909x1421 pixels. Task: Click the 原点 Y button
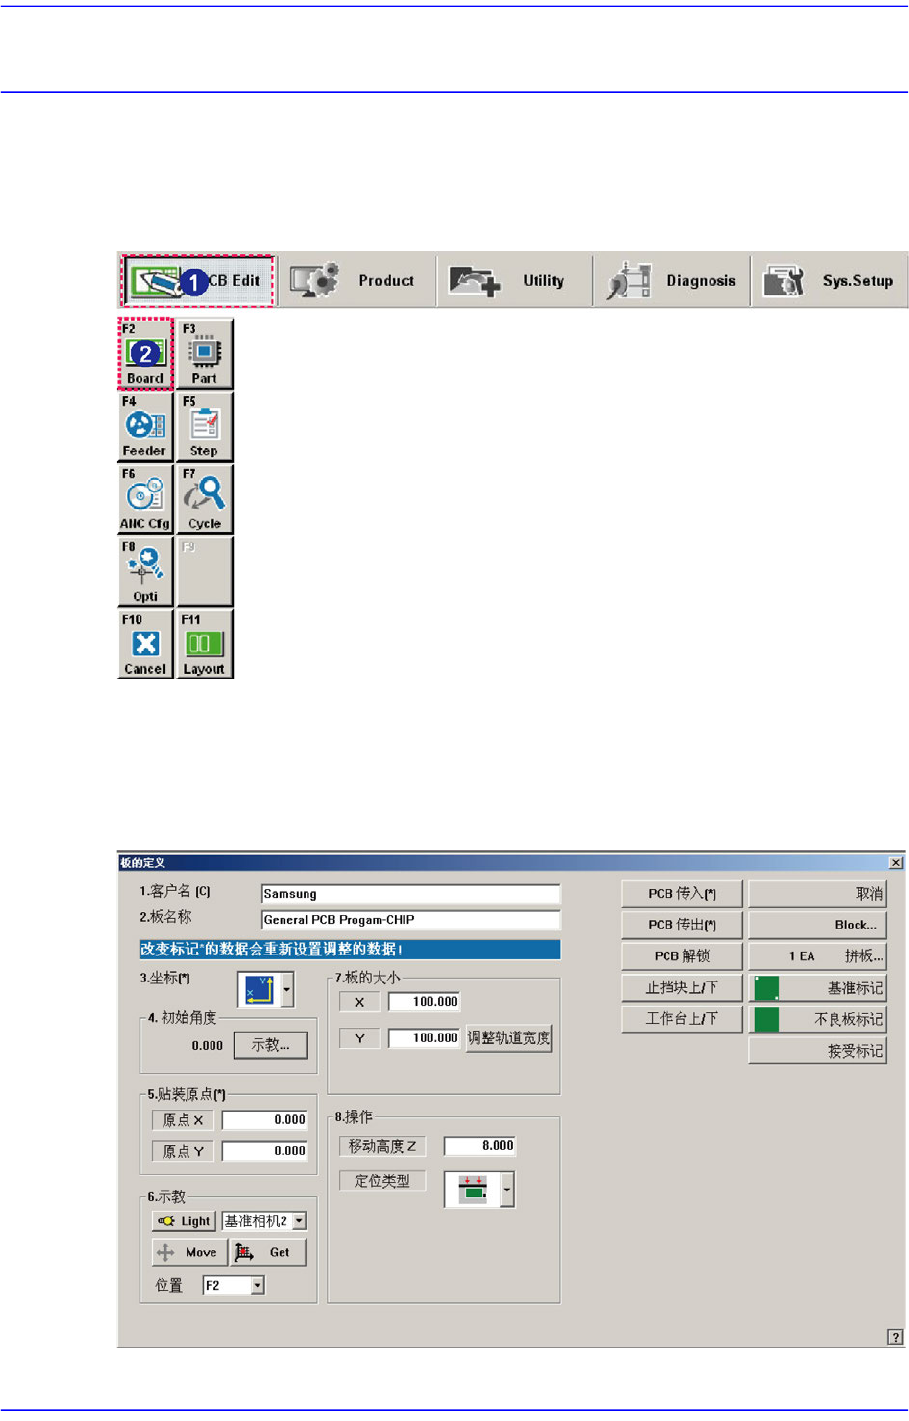coord(183,1151)
